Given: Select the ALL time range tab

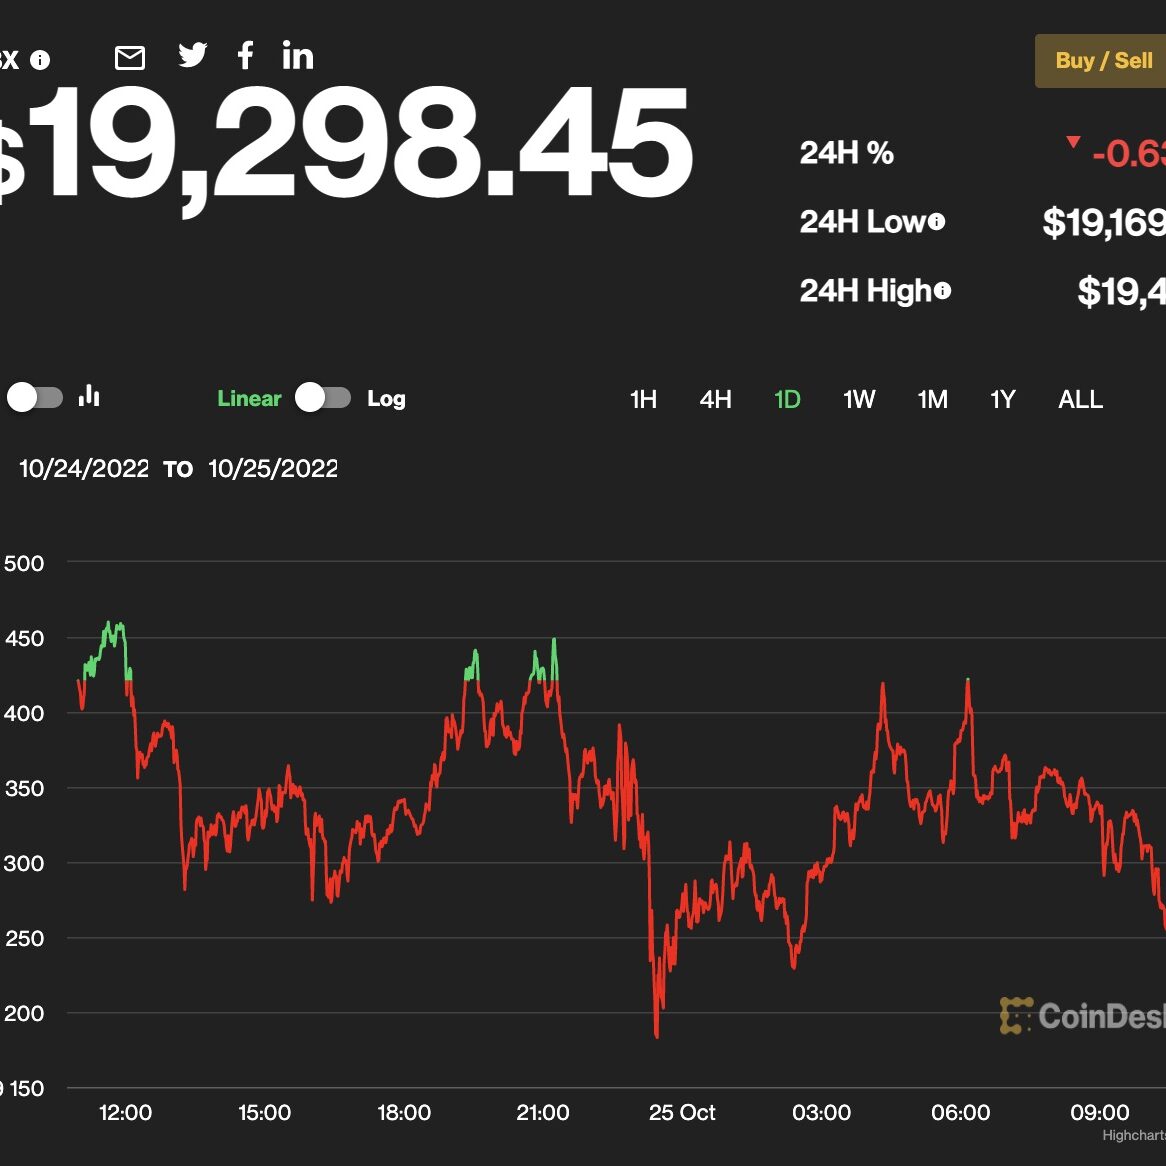Looking at the screenshot, I should pyautogui.click(x=1080, y=399).
